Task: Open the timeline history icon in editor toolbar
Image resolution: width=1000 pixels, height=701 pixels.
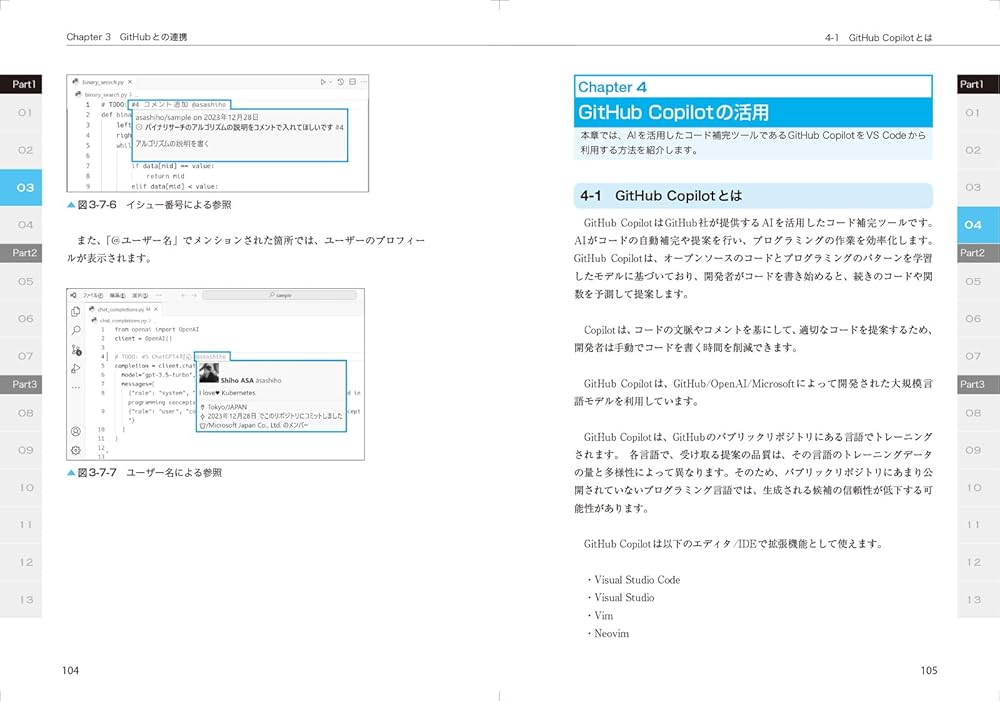Action: [340, 81]
